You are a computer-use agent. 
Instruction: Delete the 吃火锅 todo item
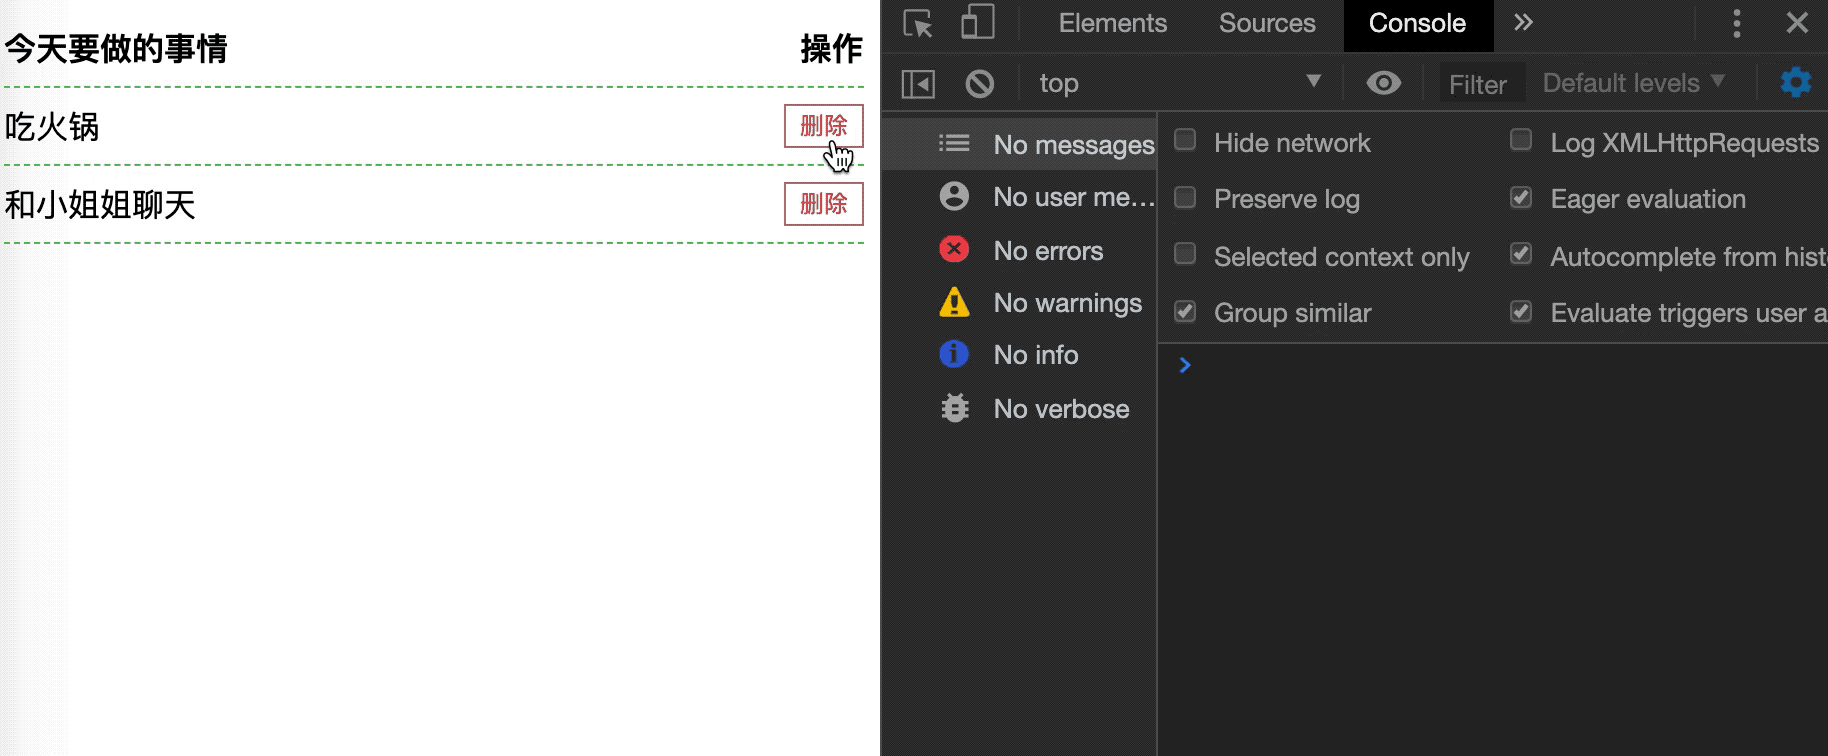coord(823,126)
